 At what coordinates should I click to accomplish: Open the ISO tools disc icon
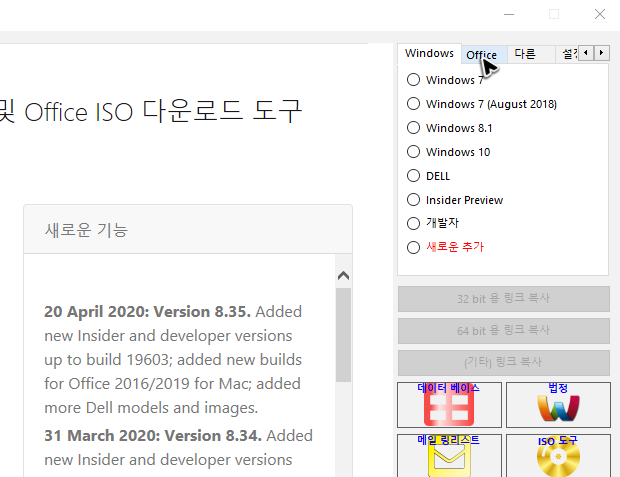558,456
